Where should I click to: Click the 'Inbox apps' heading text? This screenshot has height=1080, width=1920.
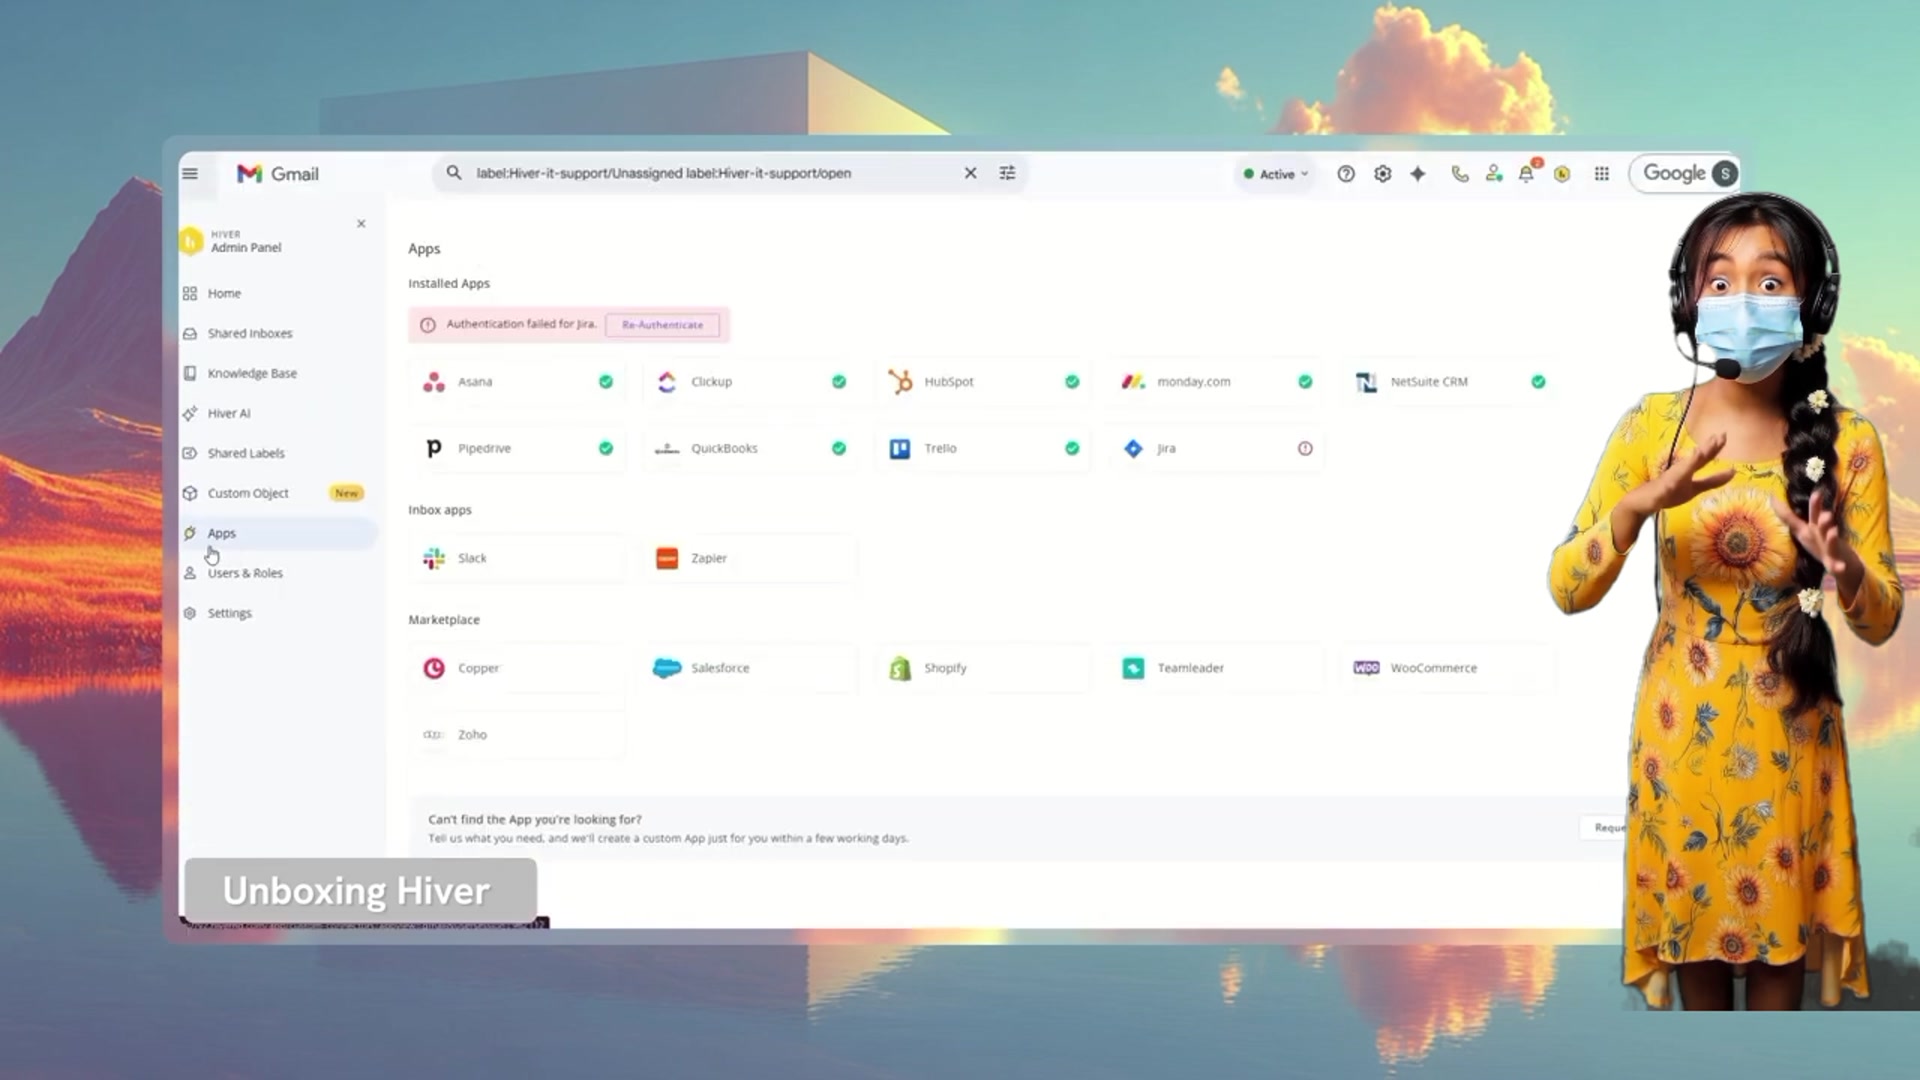coord(440,510)
